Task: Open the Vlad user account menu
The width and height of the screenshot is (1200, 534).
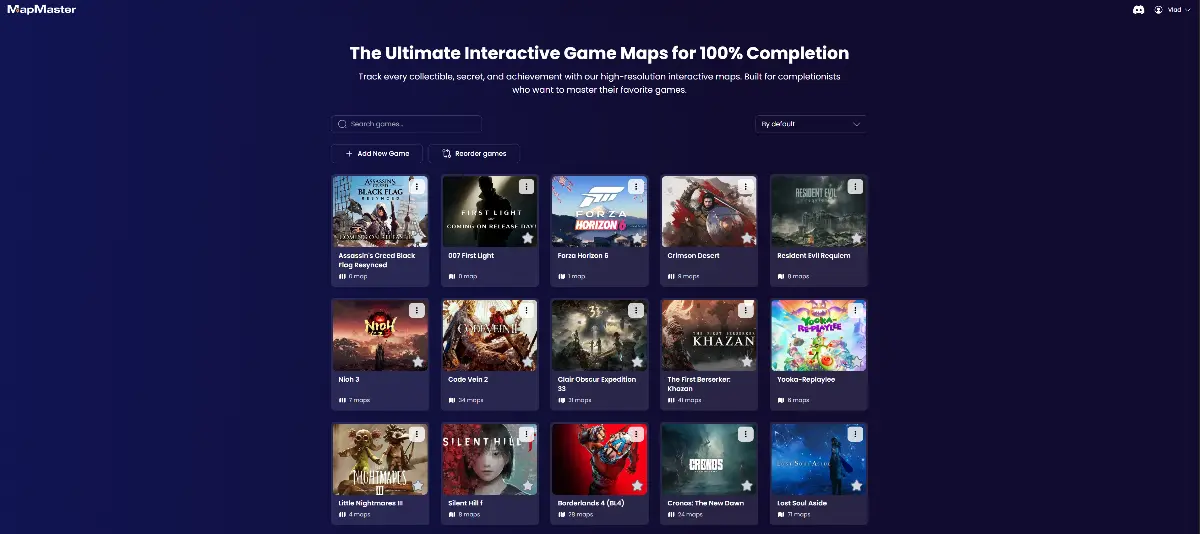Action: 1172,9
